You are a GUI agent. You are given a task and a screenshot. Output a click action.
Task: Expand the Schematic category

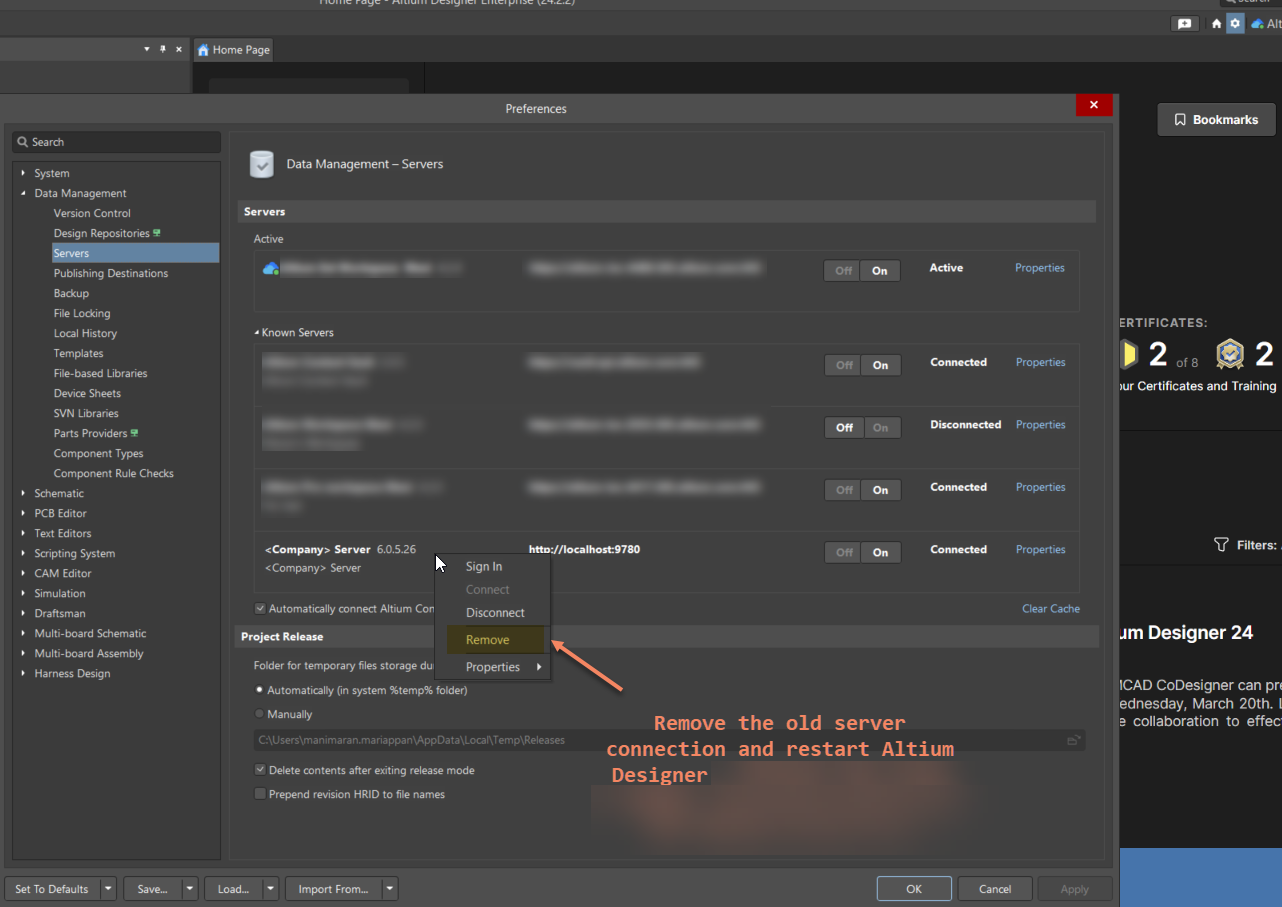23,493
